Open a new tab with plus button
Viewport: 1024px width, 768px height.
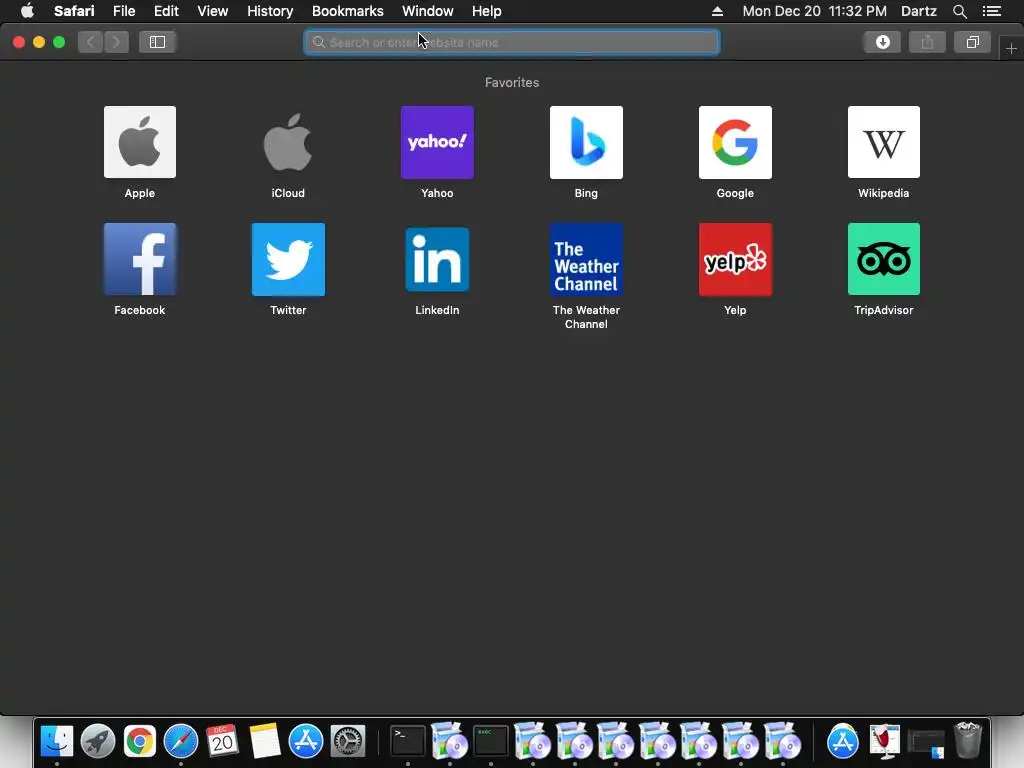point(1011,48)
